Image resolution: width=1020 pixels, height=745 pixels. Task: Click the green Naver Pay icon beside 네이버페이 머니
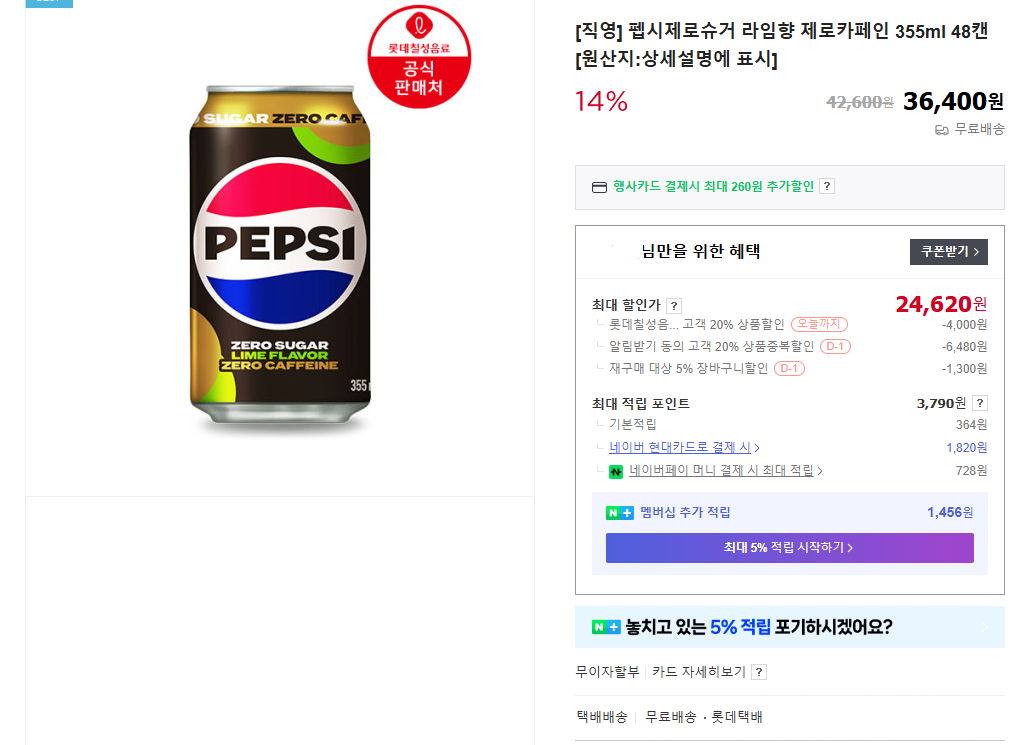pyautogui.click(x=615, y=470)
